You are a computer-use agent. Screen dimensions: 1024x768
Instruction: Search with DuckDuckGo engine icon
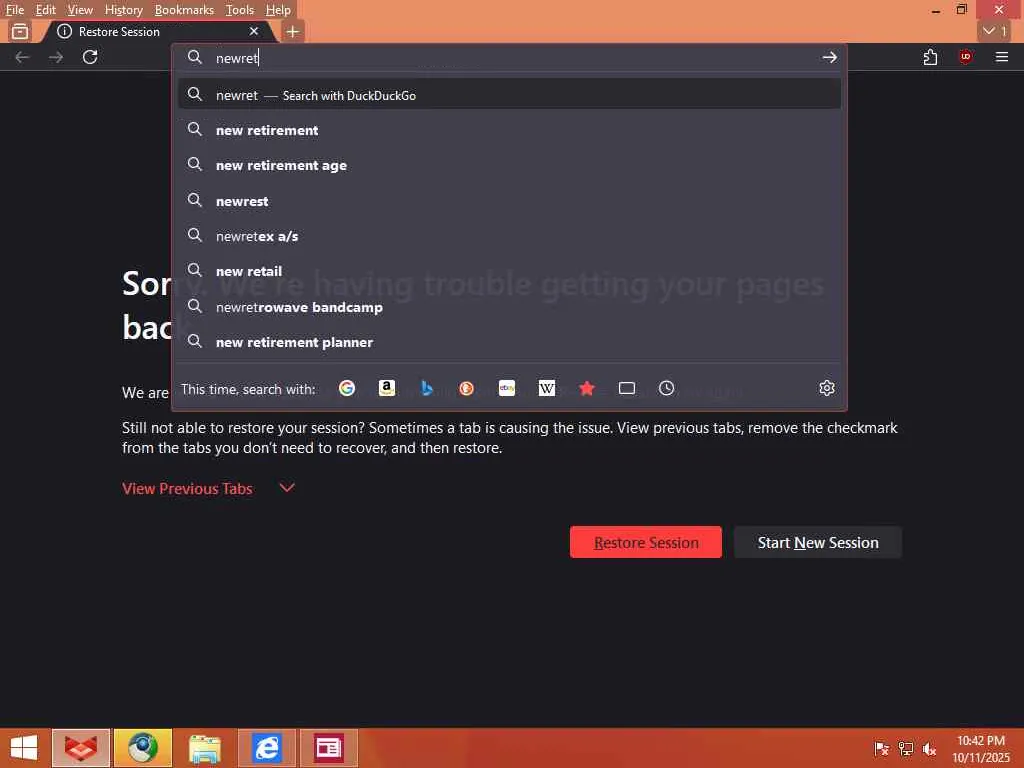coord(466,389)
